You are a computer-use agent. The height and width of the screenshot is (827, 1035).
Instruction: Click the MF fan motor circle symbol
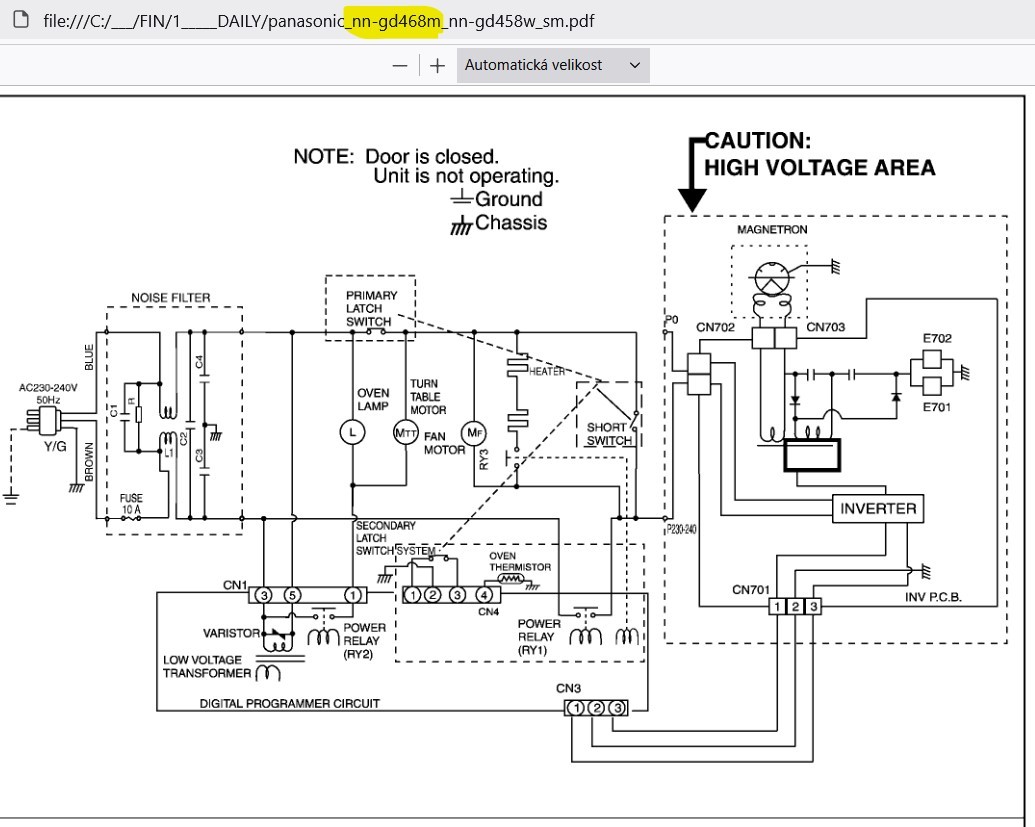[474, 433]
